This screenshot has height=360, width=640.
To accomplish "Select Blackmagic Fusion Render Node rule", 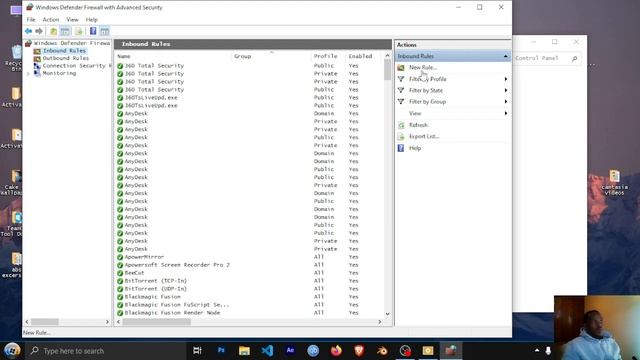I will (172, 313).
